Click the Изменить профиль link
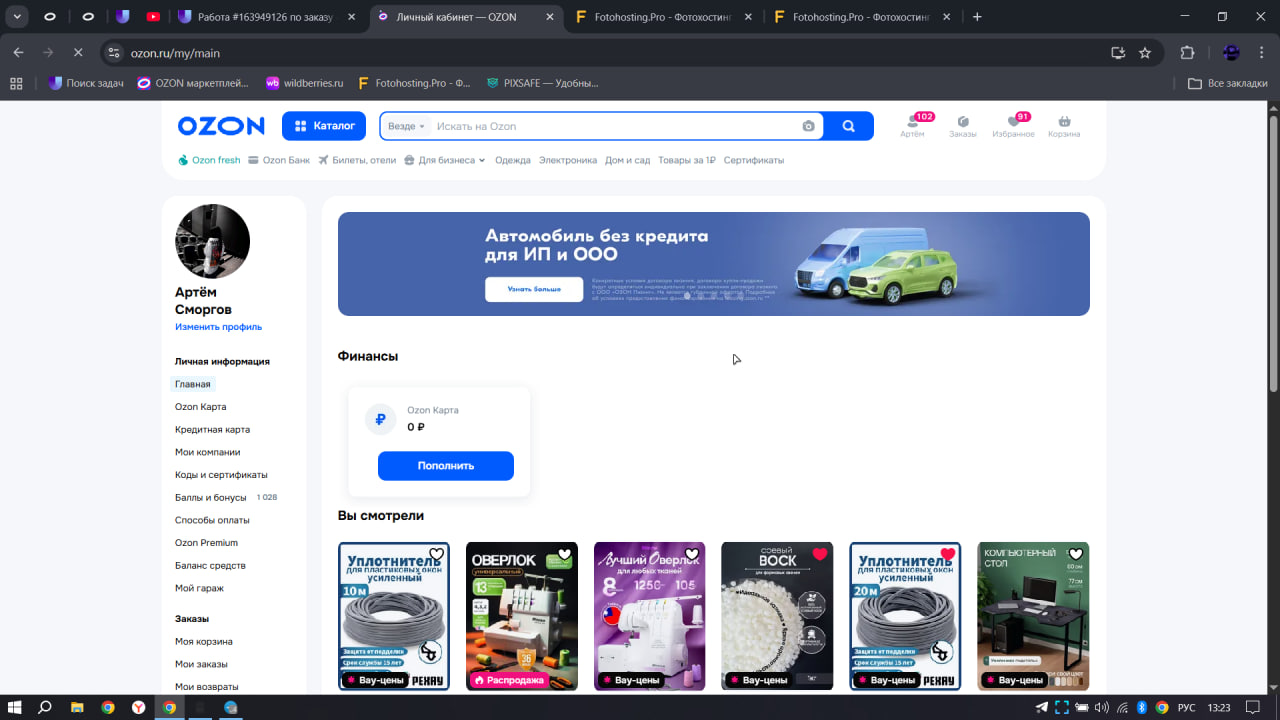The width and height of the screenshot is (1280, 720). tap(218, 327)
